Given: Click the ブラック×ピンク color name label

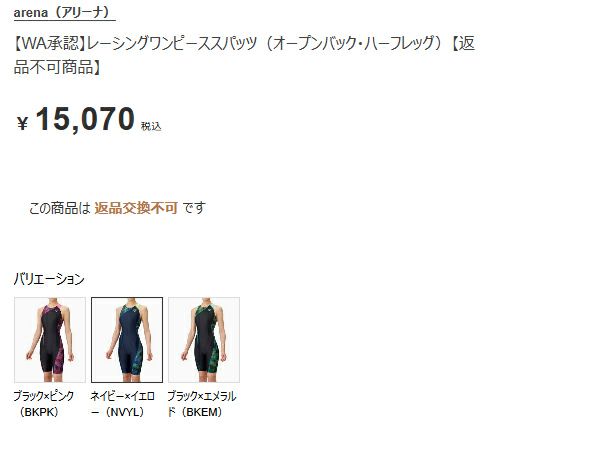Looking at the screenshot, I should click(44, 396).
